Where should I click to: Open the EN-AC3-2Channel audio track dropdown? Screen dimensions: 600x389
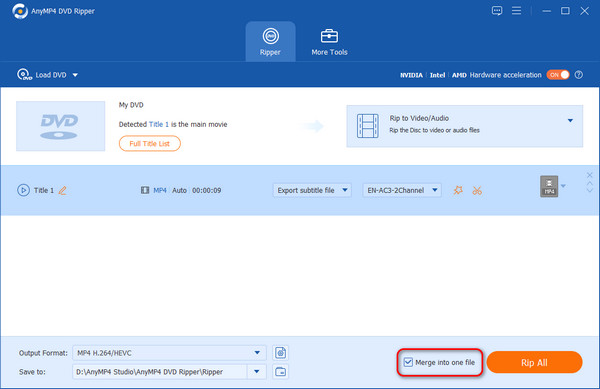coord(402,190)
